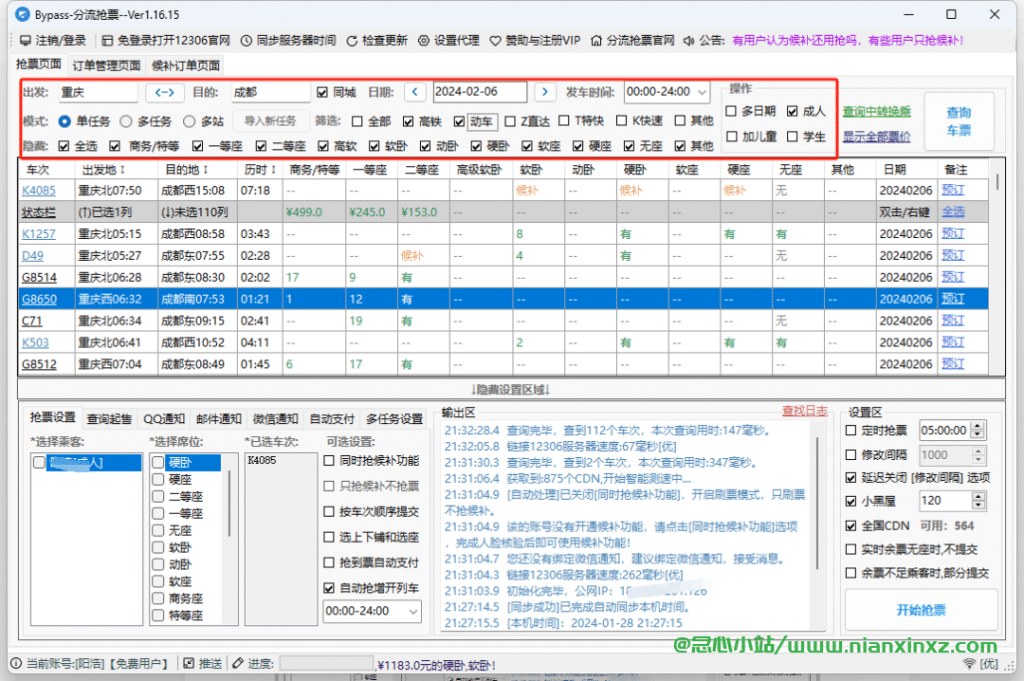Viewport: 1024px width, 681px height.
Task: Click the date field 2024-02-06
Action: (x=480, y=92)
